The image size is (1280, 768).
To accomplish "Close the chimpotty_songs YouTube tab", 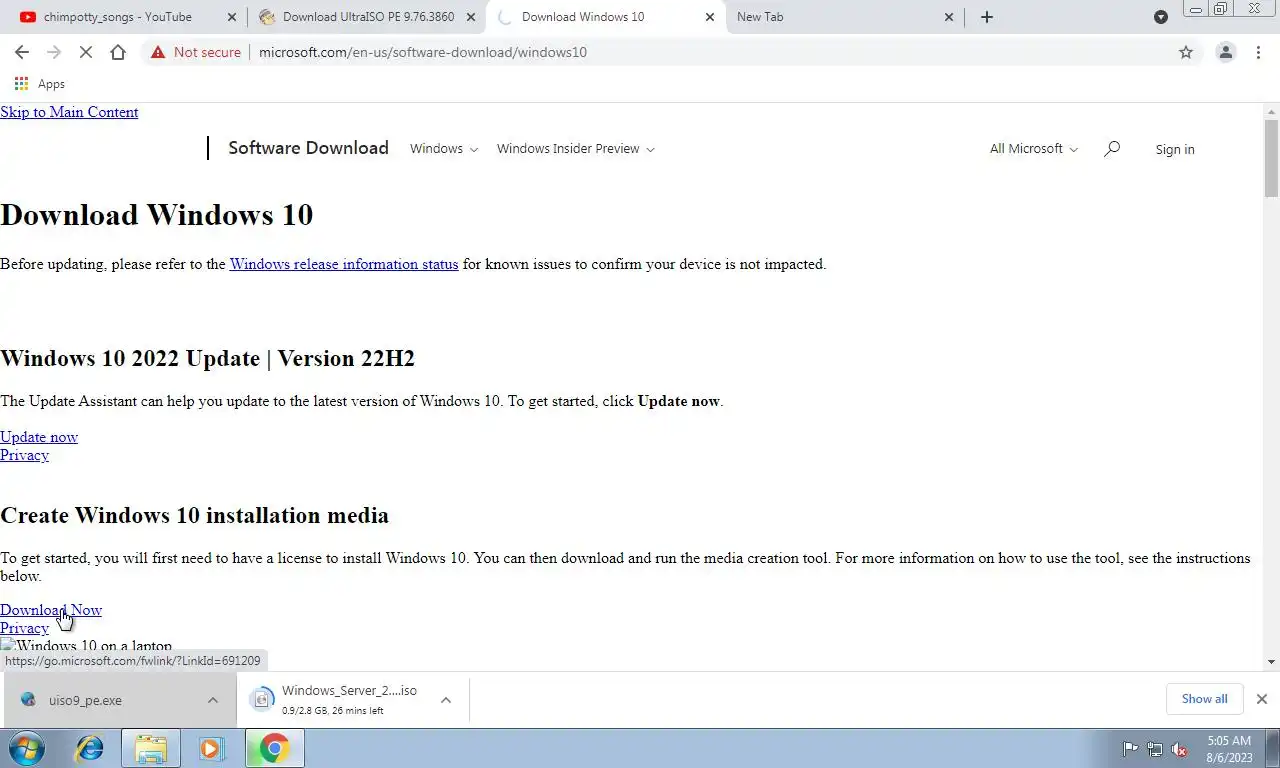I will coord(232,17).
